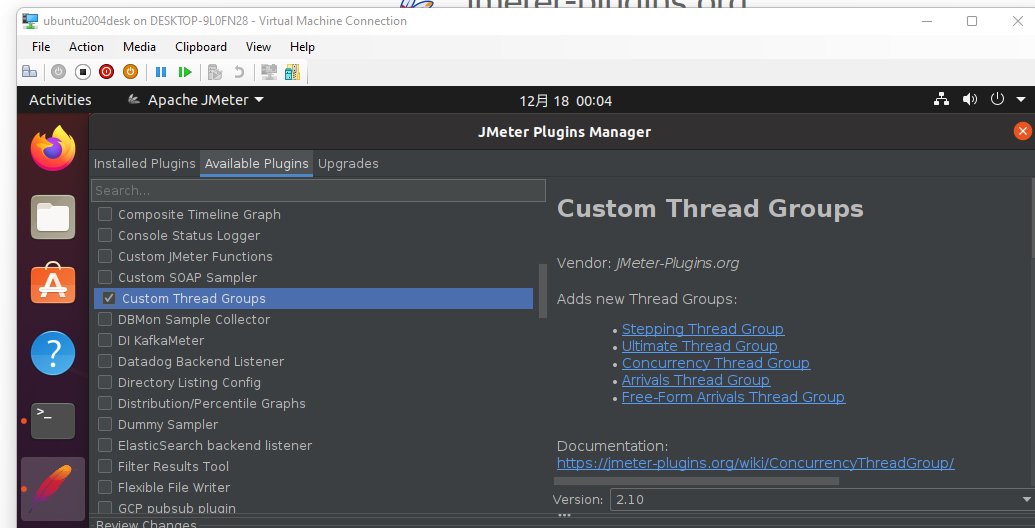
Task: Open the File menu
Action: tap(41, 47)
